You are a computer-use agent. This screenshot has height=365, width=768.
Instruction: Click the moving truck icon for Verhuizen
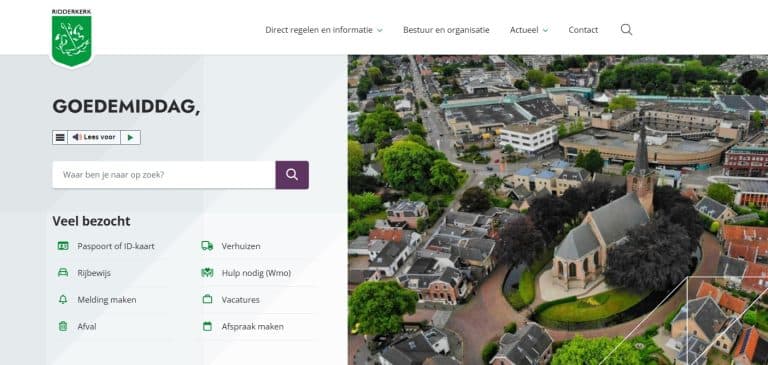pyautogui.click(x=207, y=246)
